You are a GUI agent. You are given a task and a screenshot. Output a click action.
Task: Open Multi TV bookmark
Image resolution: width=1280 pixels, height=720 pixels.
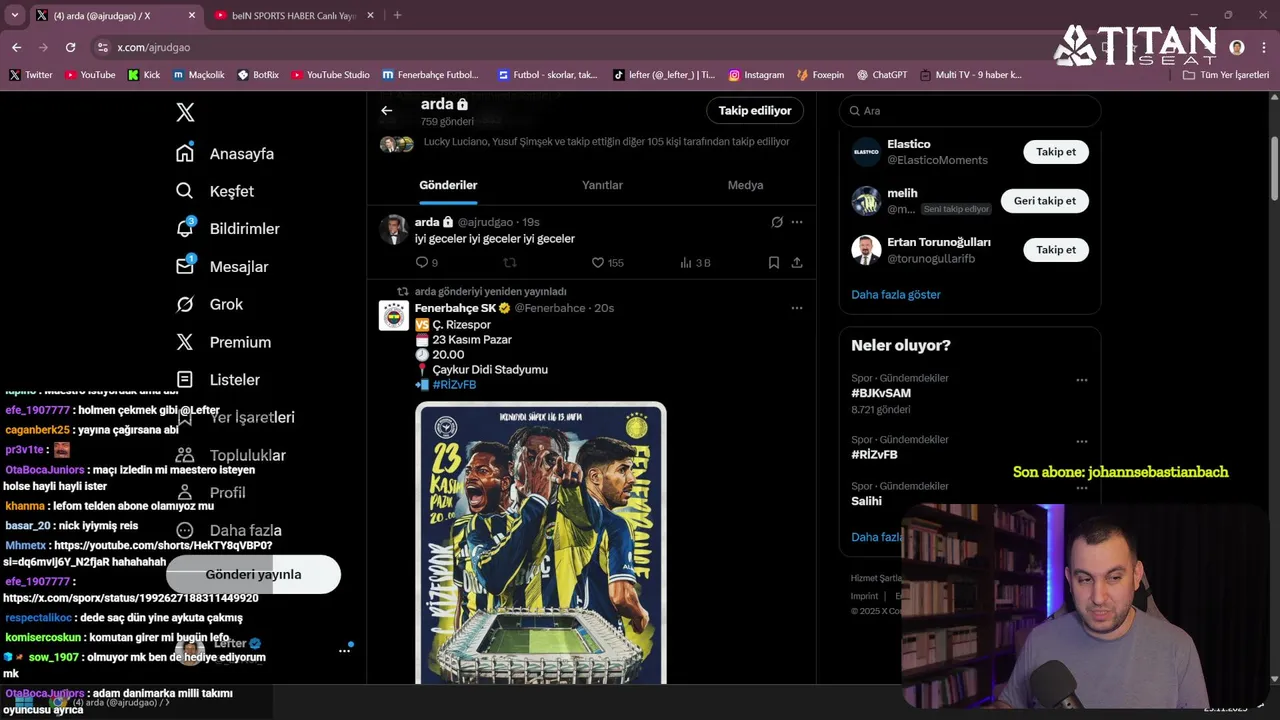click(971, 75)
